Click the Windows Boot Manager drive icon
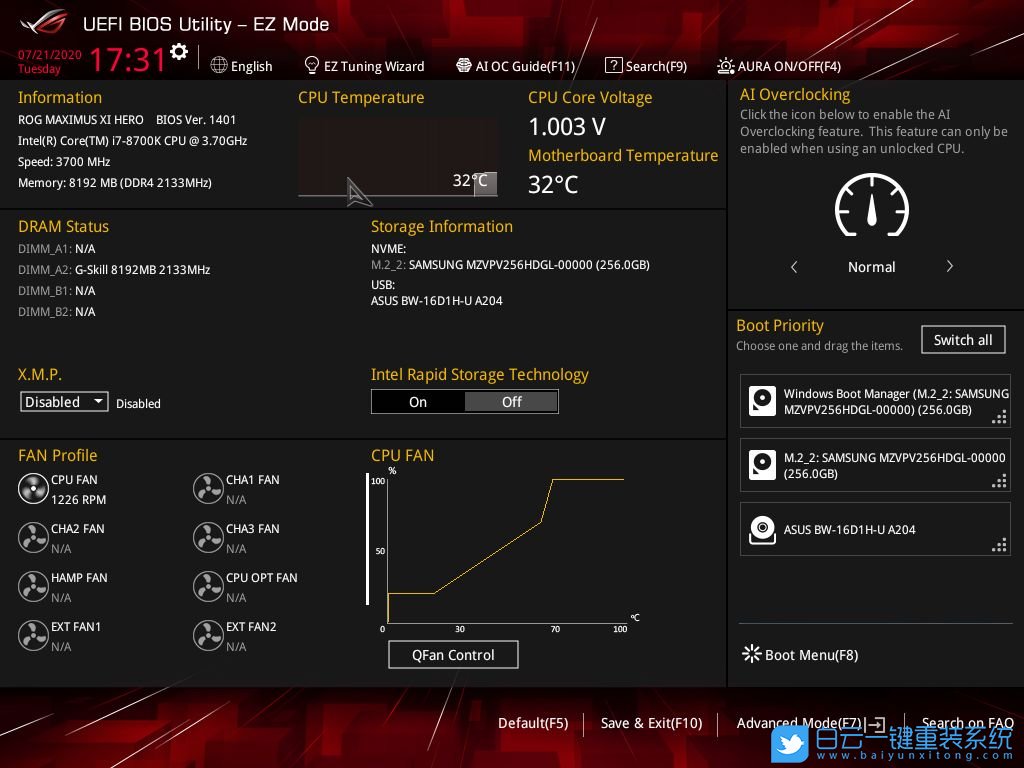The width and height of the screenshot is (1024, 768). [763, 402]
